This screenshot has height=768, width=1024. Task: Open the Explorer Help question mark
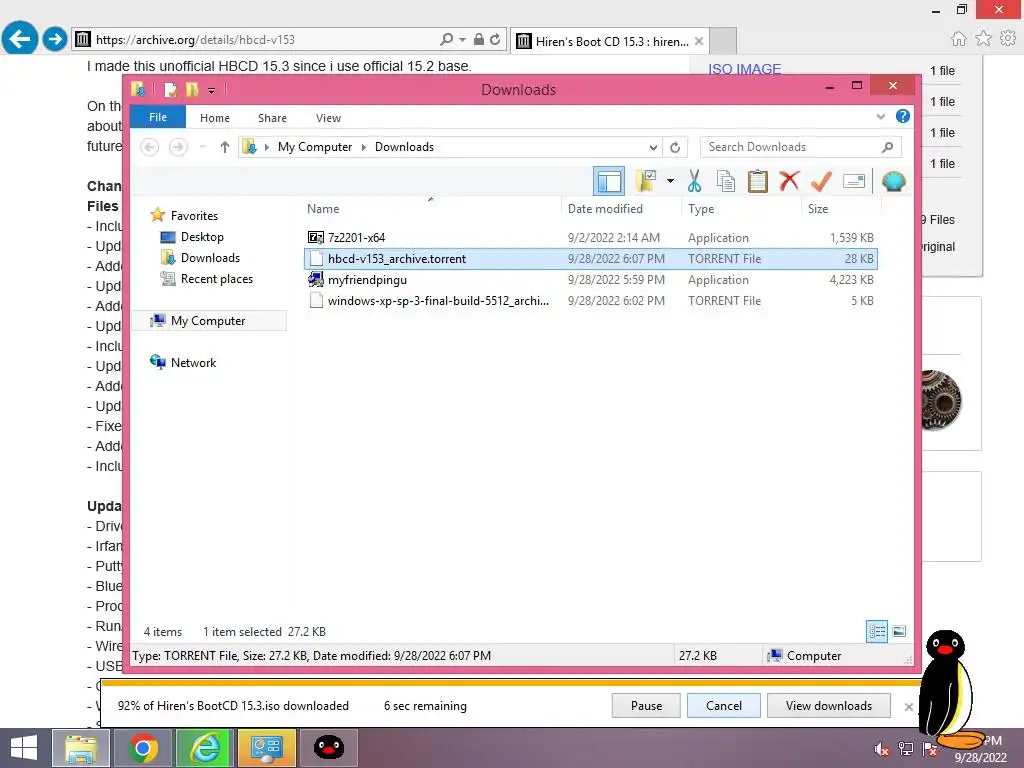(x=903, y=116)
